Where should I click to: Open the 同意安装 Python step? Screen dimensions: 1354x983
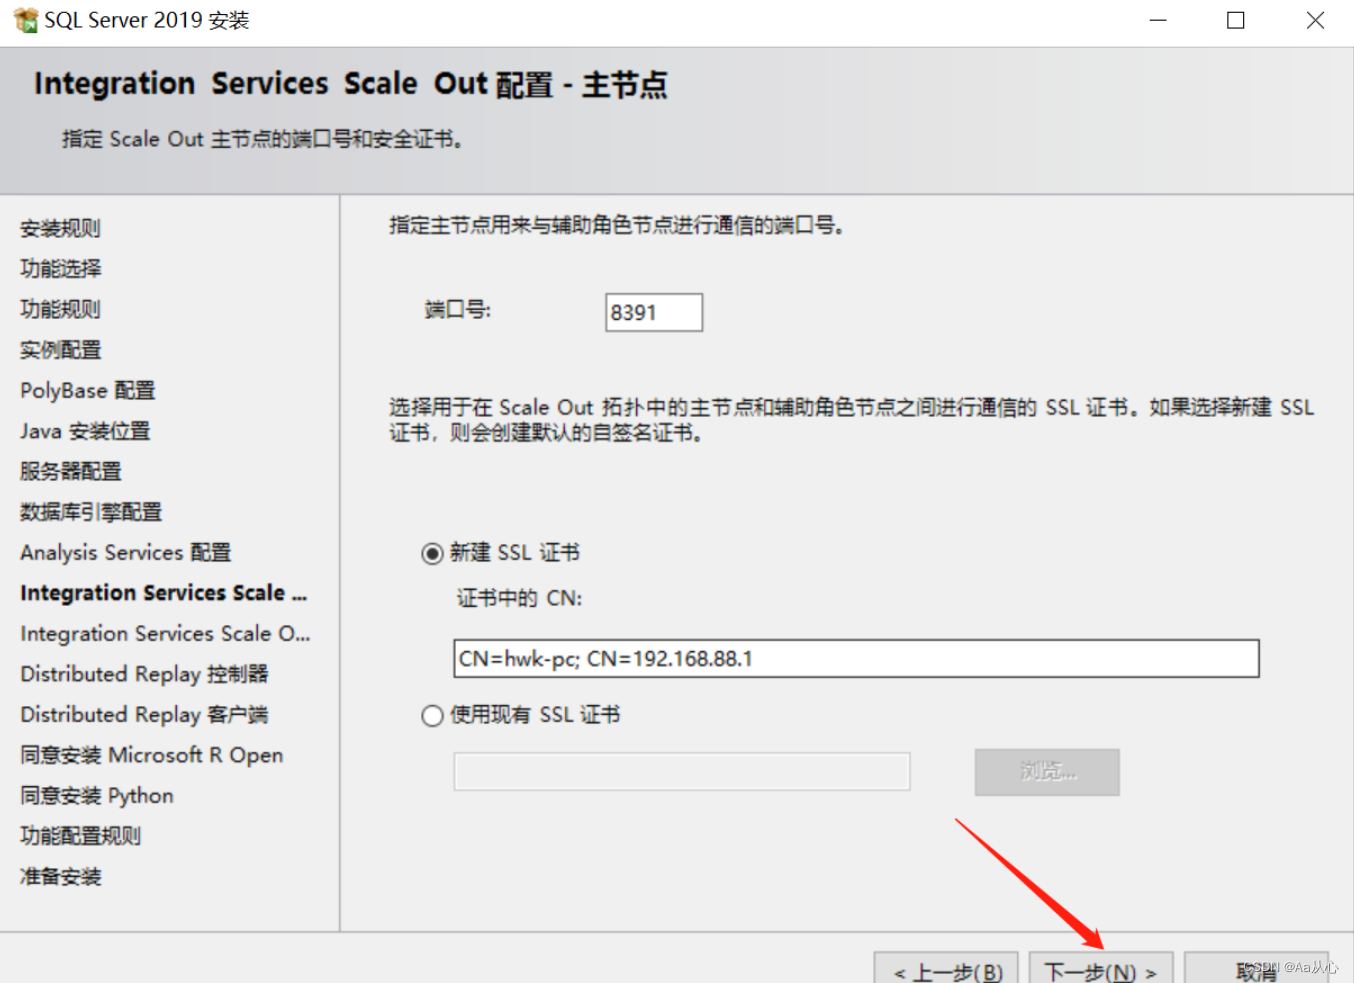(x=97, y=796)
